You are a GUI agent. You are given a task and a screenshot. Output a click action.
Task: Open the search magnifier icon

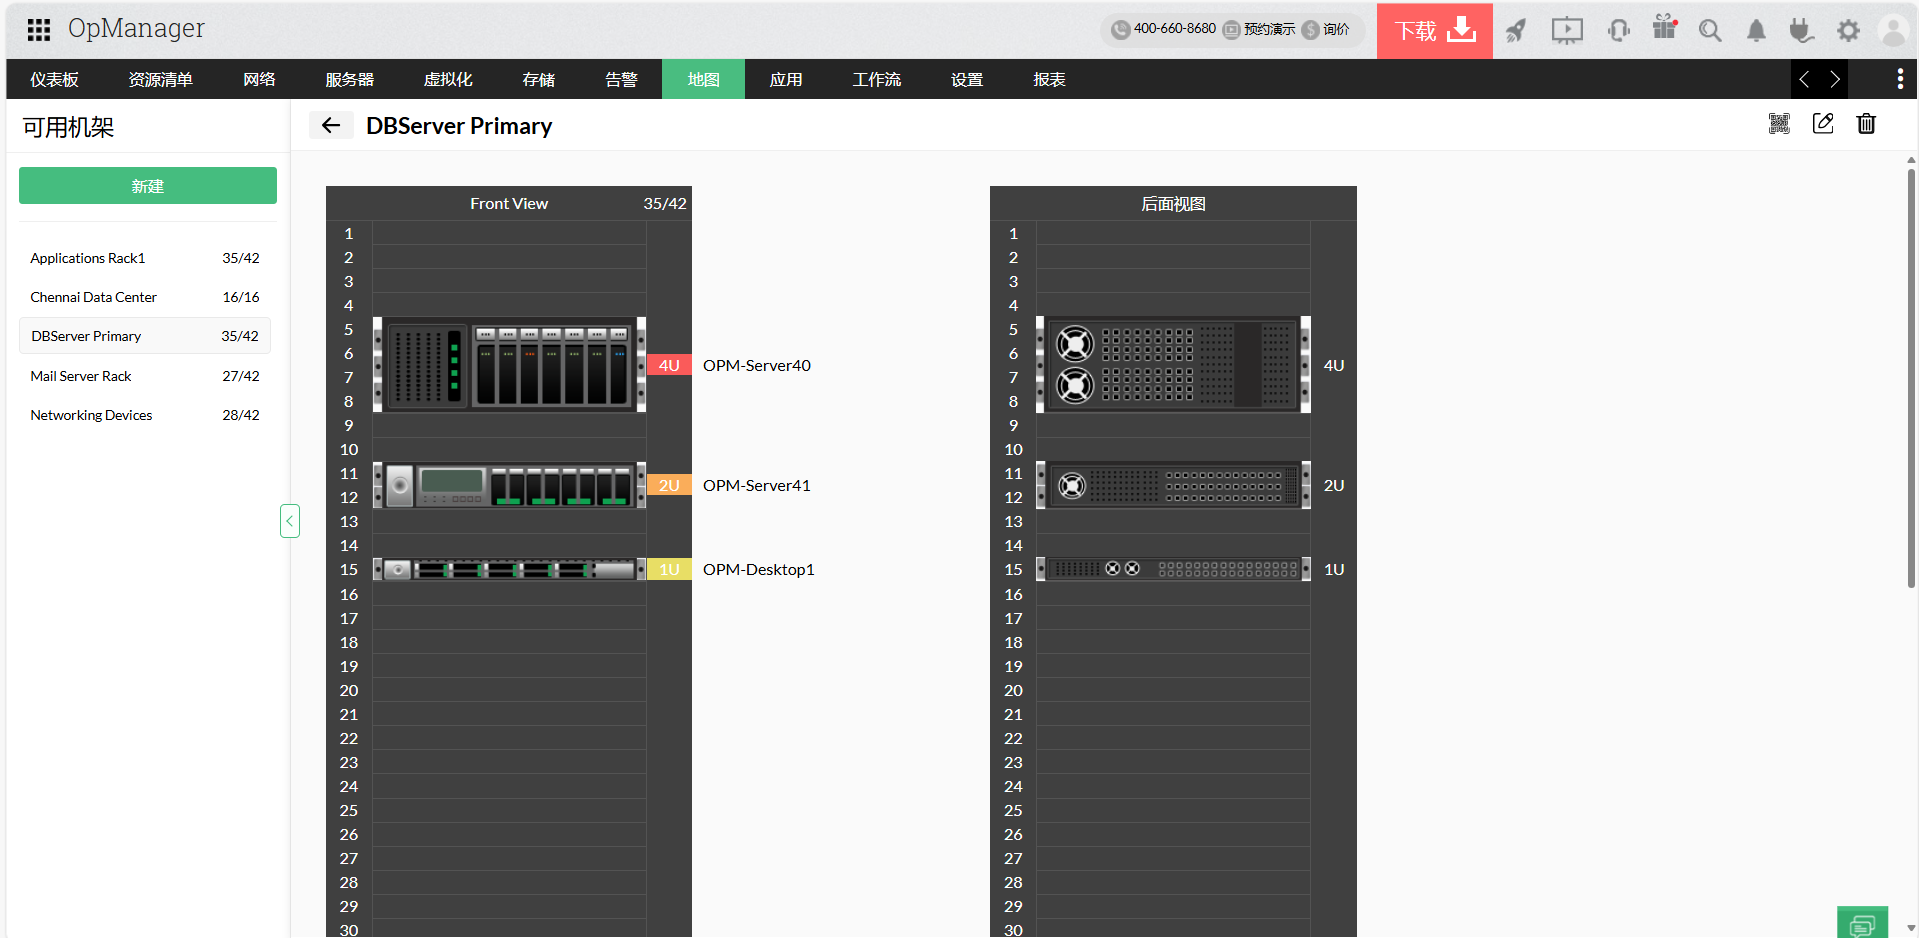coord(1710,30)
